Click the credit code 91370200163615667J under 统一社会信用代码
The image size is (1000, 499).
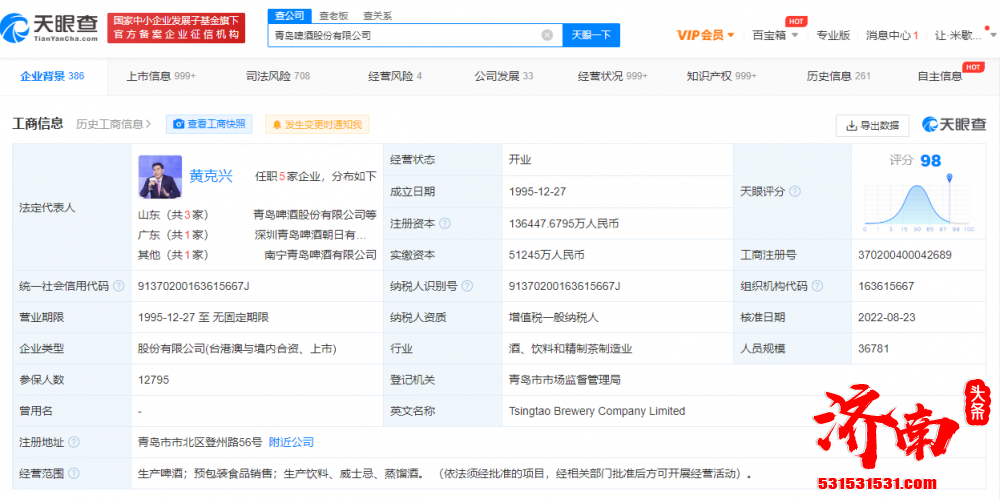pos(193,286)
